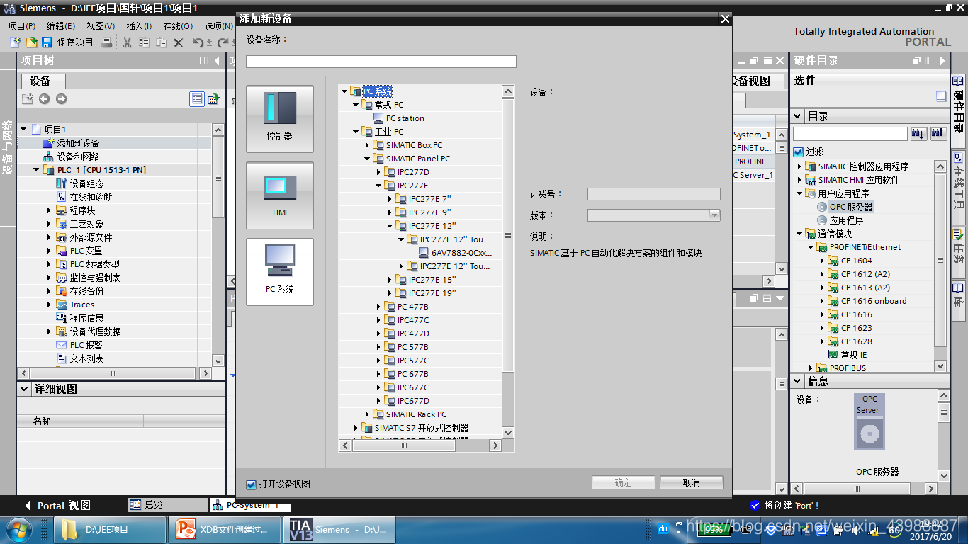Collapse the PLC_1 node in project tree
Screen dimensions: 968x545
[x=36, y=170]
